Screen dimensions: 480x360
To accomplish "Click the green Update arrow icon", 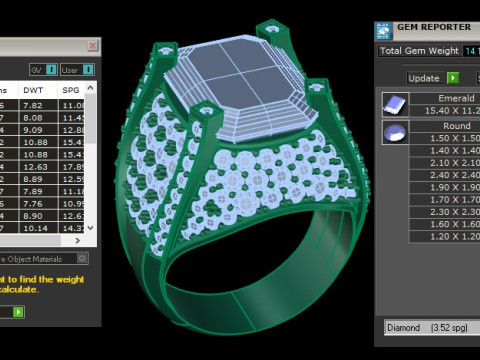I will [453, 78].
